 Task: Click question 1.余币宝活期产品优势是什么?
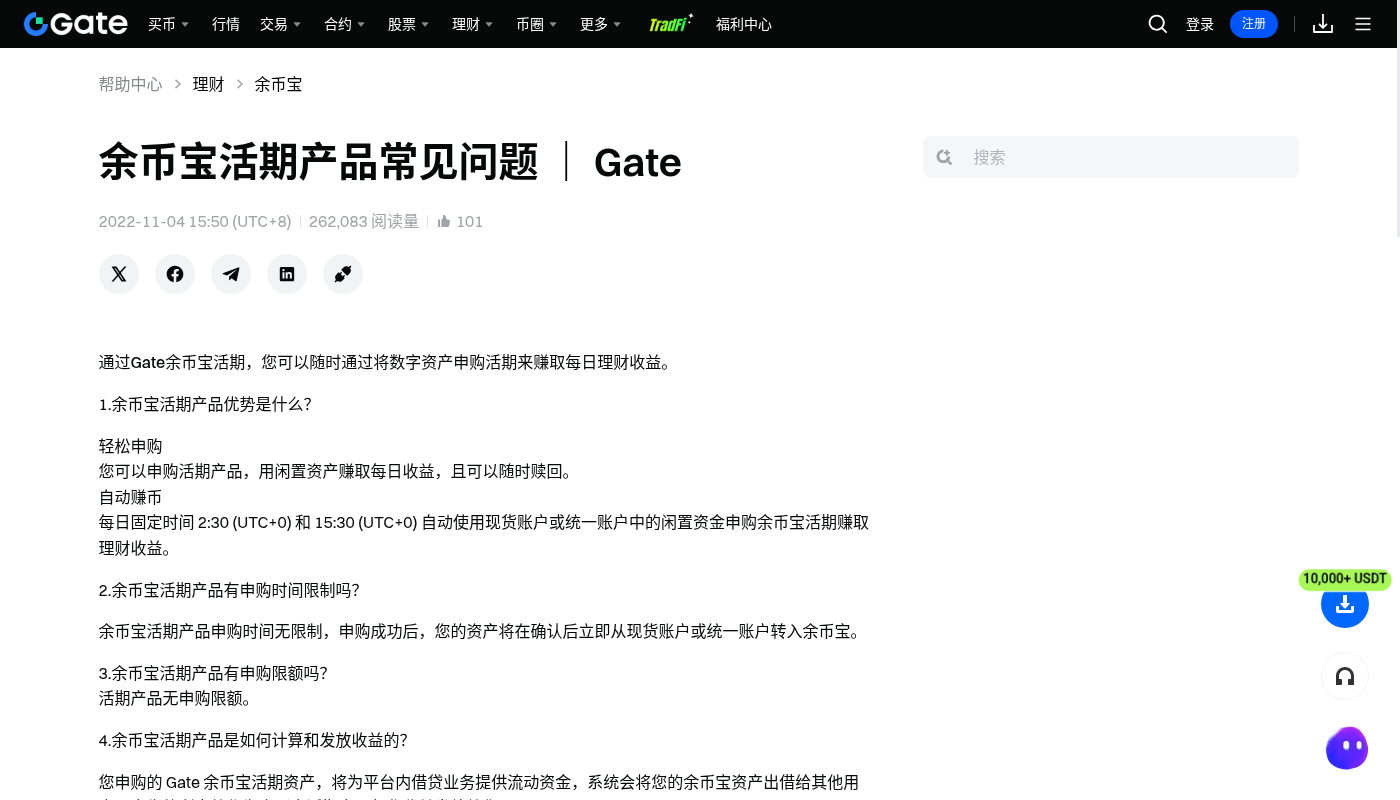click(x=205, y=404)
